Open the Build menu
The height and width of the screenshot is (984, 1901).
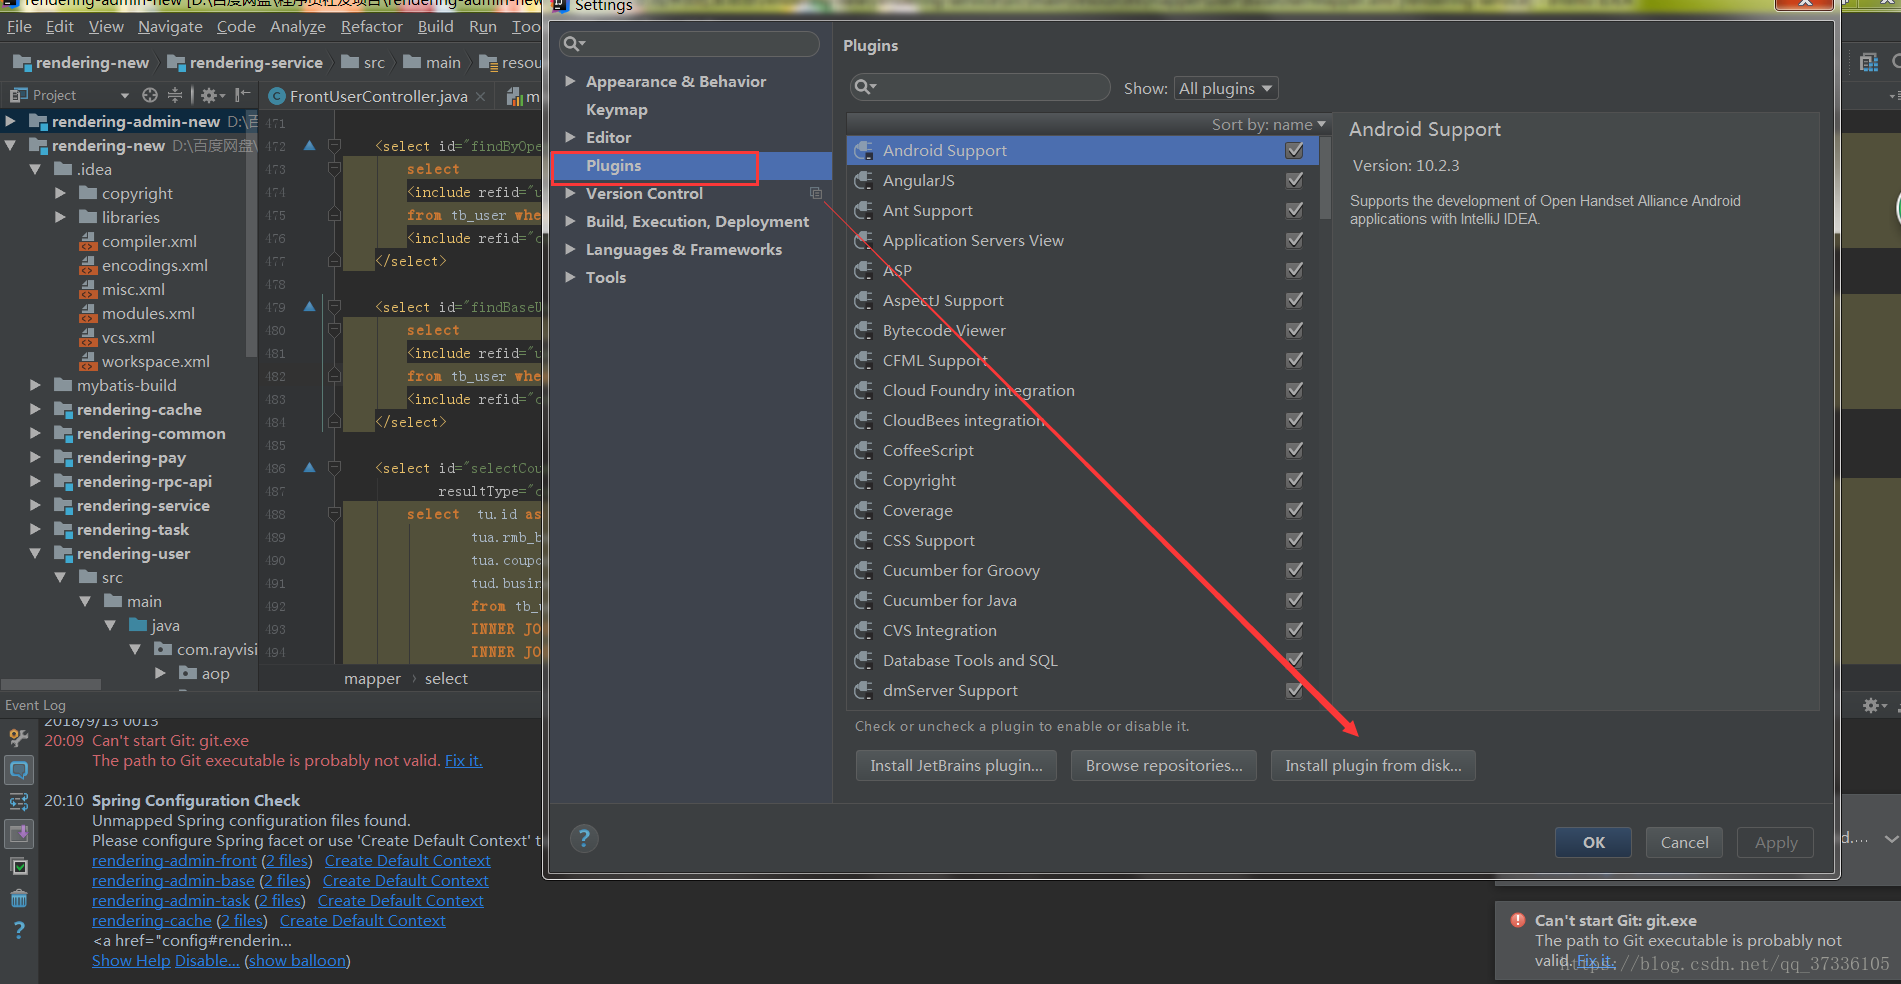click(435, 27)
